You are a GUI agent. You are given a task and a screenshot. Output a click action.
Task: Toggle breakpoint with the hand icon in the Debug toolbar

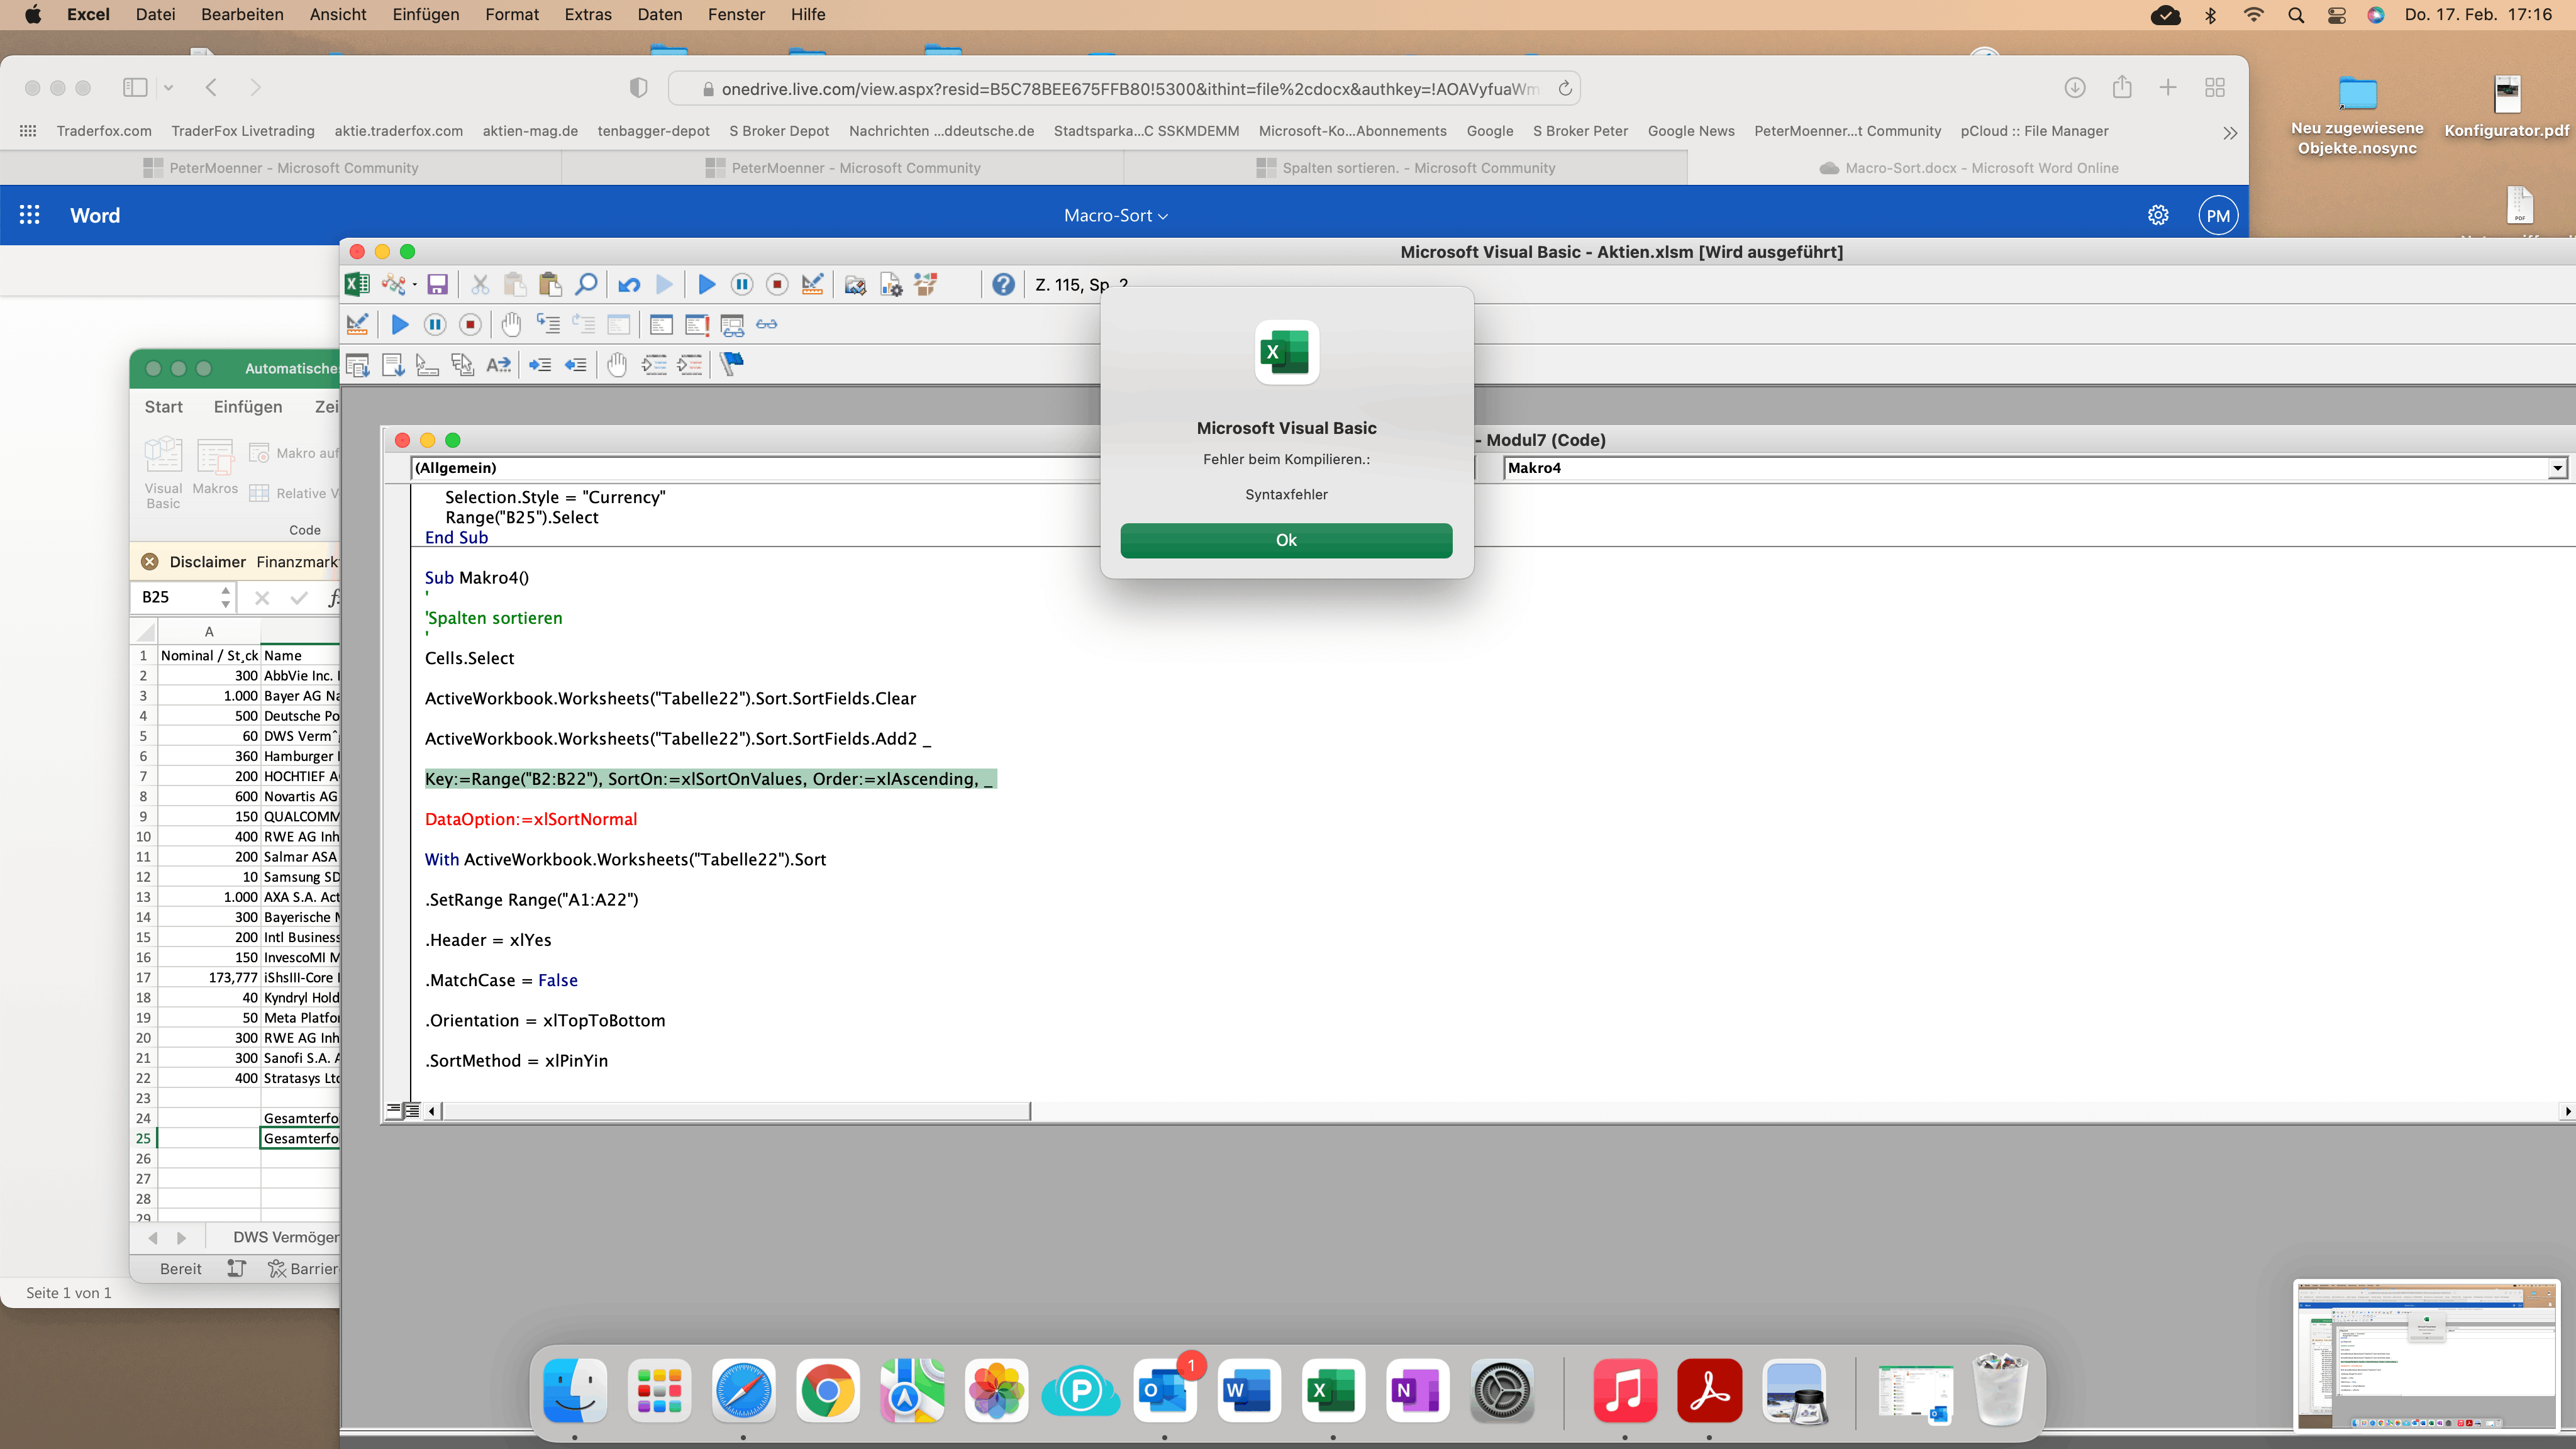point(511,324)
